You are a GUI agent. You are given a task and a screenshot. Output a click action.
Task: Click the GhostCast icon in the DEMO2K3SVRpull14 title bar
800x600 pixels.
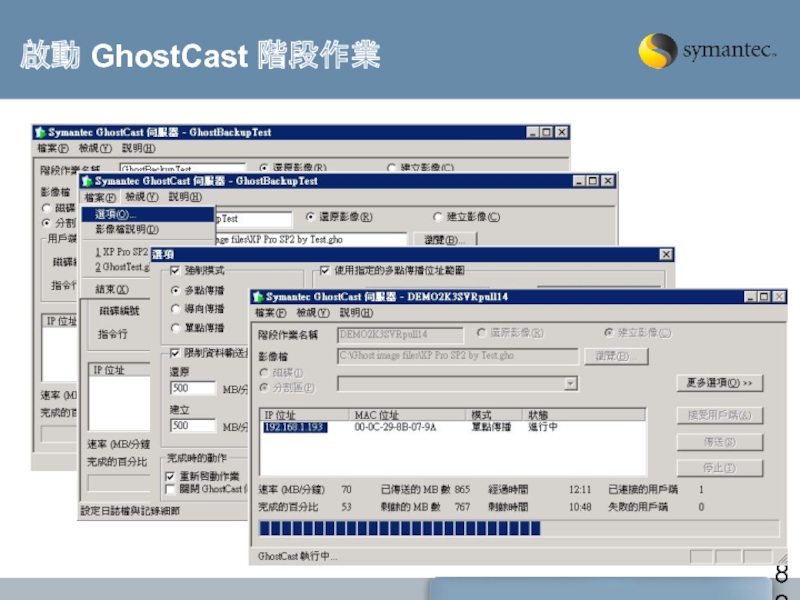click(x=258, y=297)
